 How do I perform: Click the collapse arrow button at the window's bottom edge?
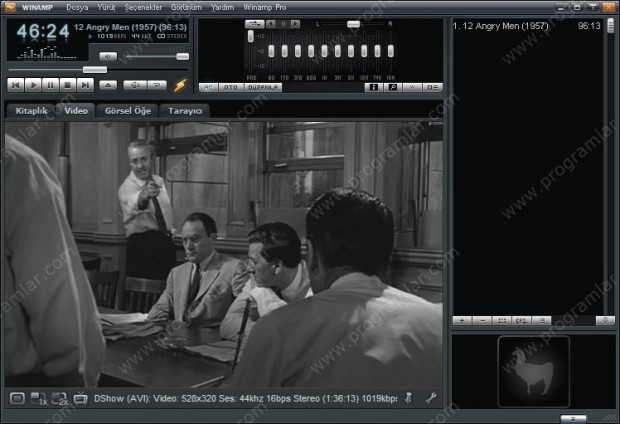[x=573, y=418]
